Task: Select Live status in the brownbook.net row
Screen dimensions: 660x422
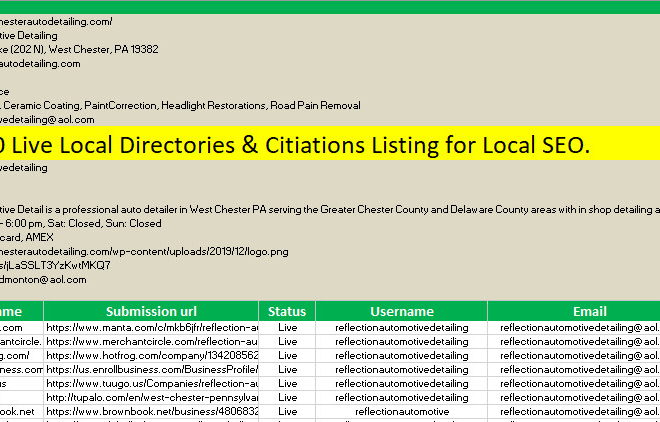Action: [287, 411]
